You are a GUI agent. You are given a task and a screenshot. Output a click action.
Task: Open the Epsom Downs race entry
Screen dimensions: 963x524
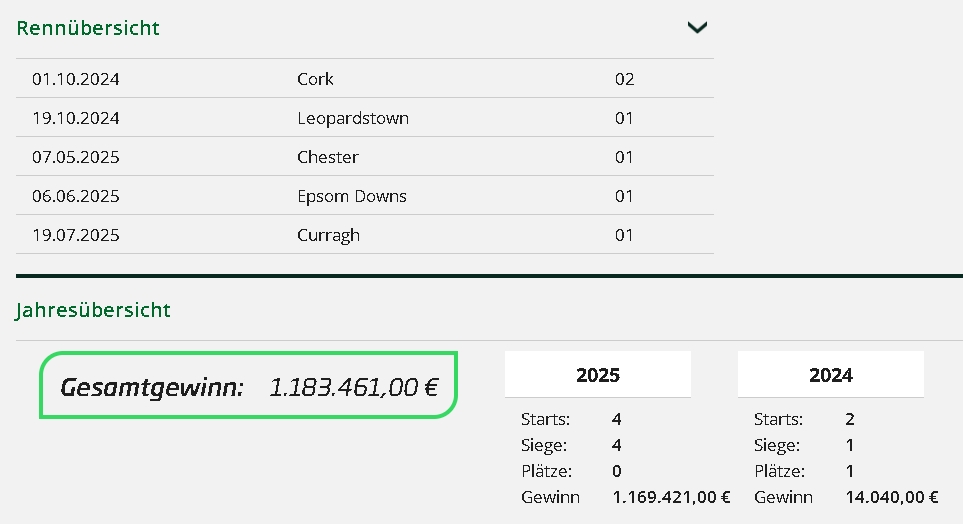(351, 196)
